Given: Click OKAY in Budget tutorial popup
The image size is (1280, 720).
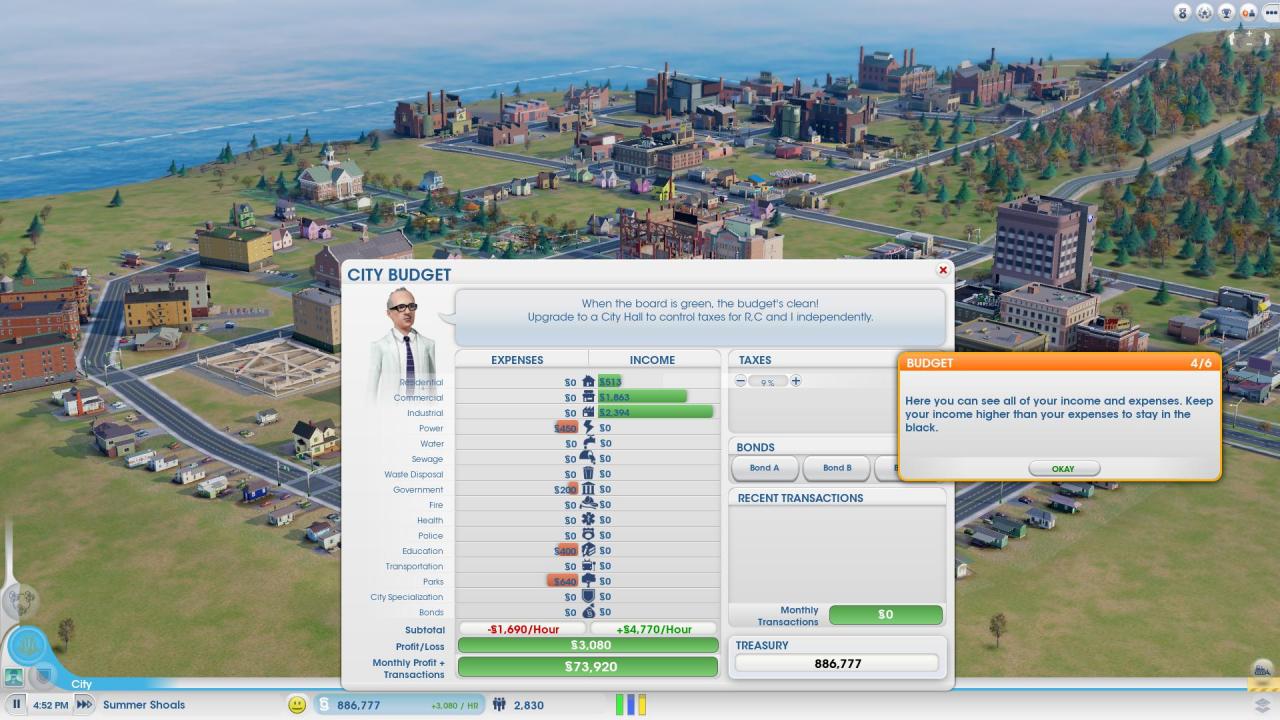Looking at the screenshot, I should pos(1064,468).
